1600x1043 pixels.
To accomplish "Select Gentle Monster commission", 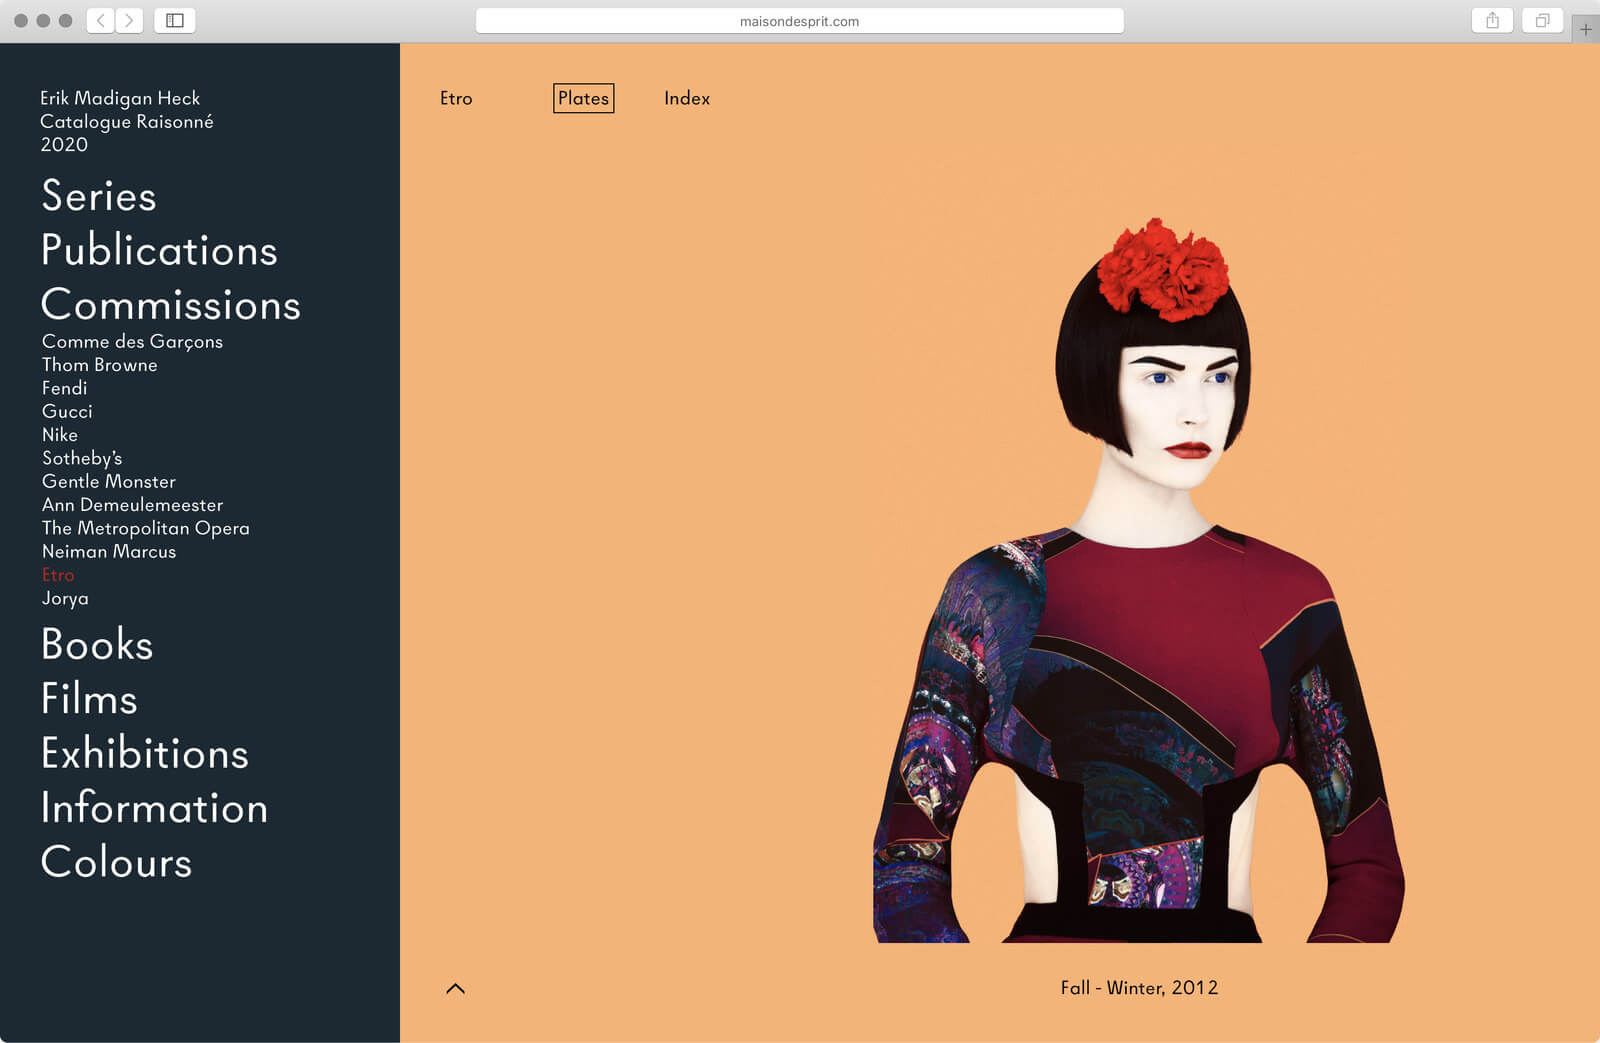I will 109,481.
